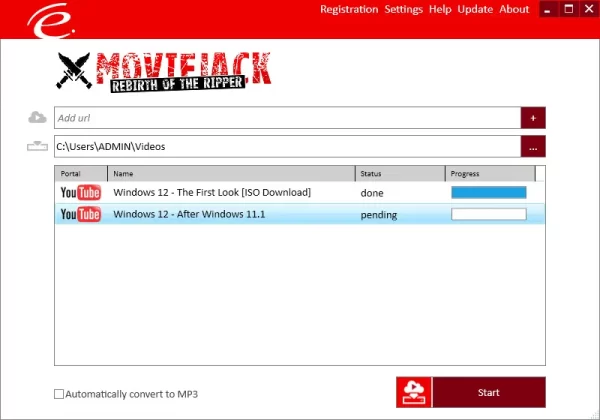This screenshot has height=420, width=600.
Task: Click the save-folder icon beside output path
Action: pos(38,146)
